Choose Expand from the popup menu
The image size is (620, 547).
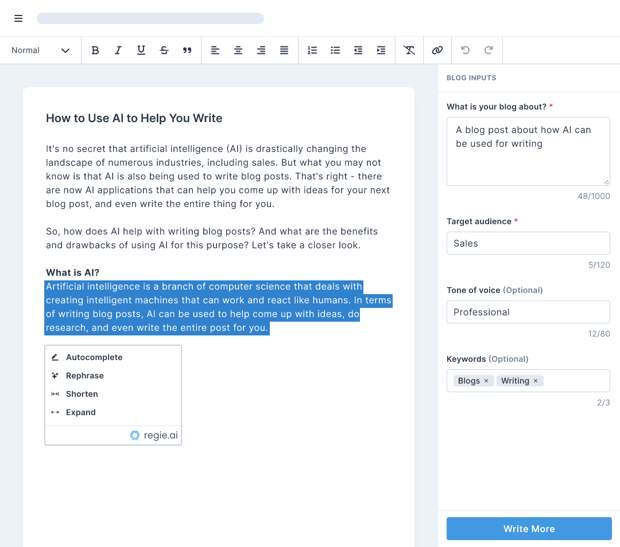(x=113, y=412)
